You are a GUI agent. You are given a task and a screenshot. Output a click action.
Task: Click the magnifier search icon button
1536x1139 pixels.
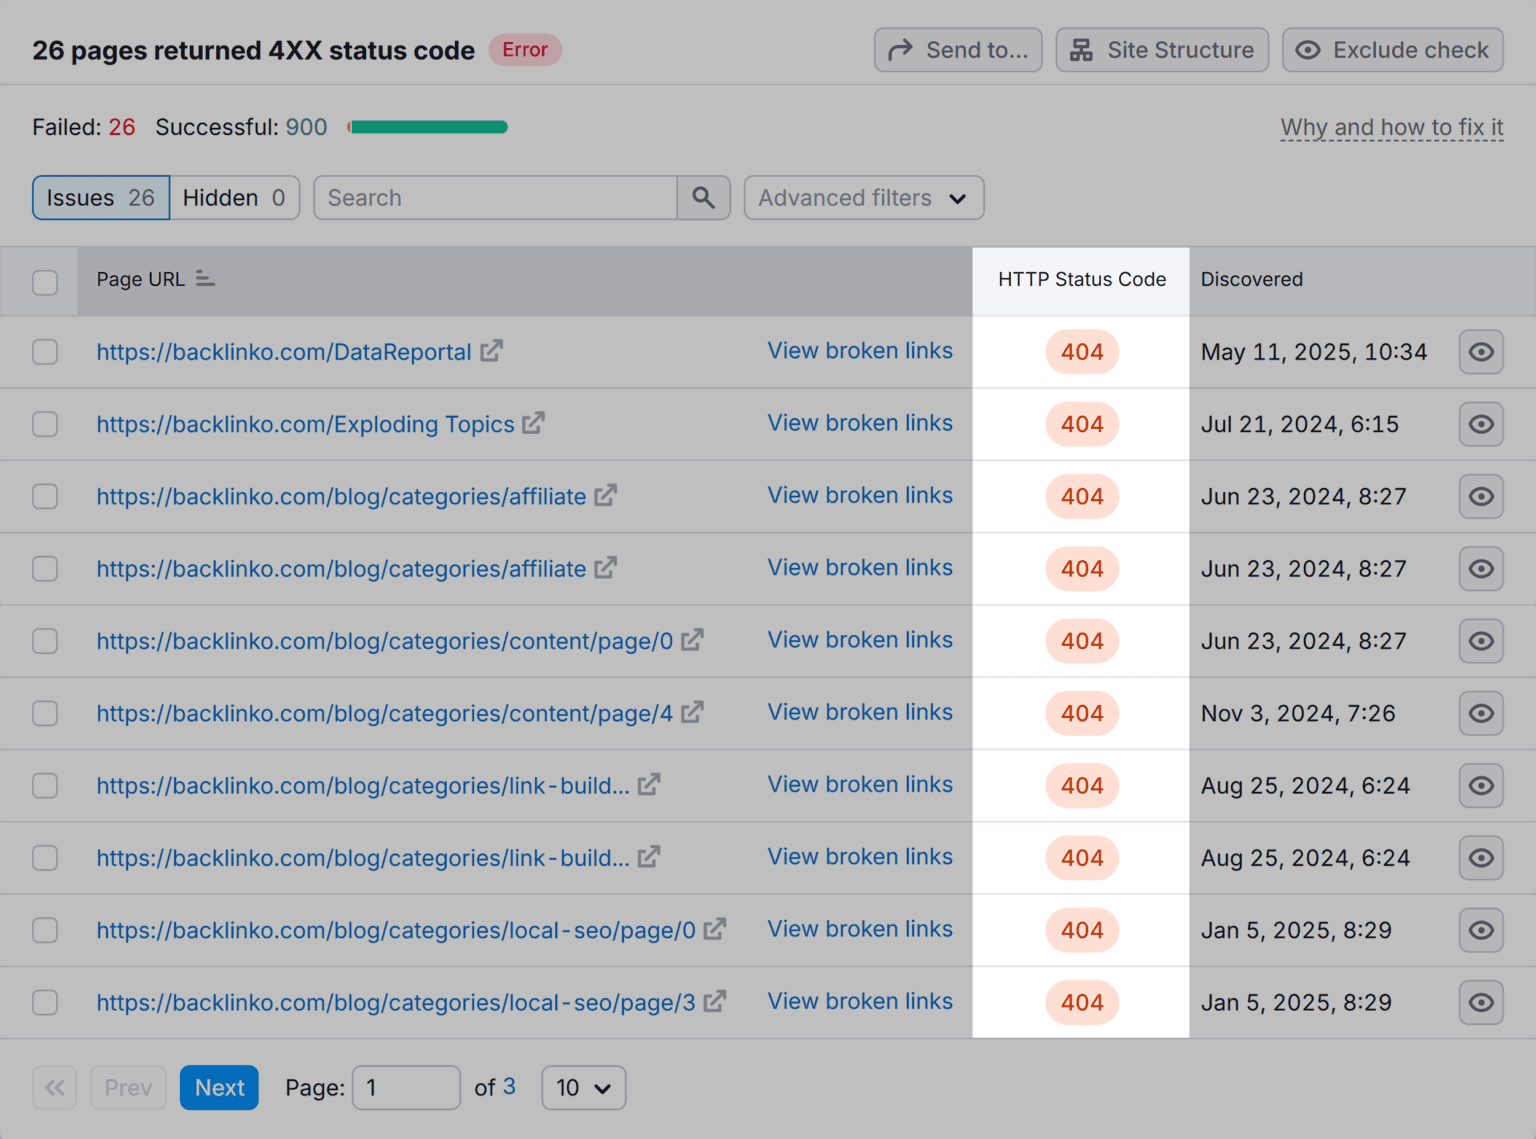704,198
